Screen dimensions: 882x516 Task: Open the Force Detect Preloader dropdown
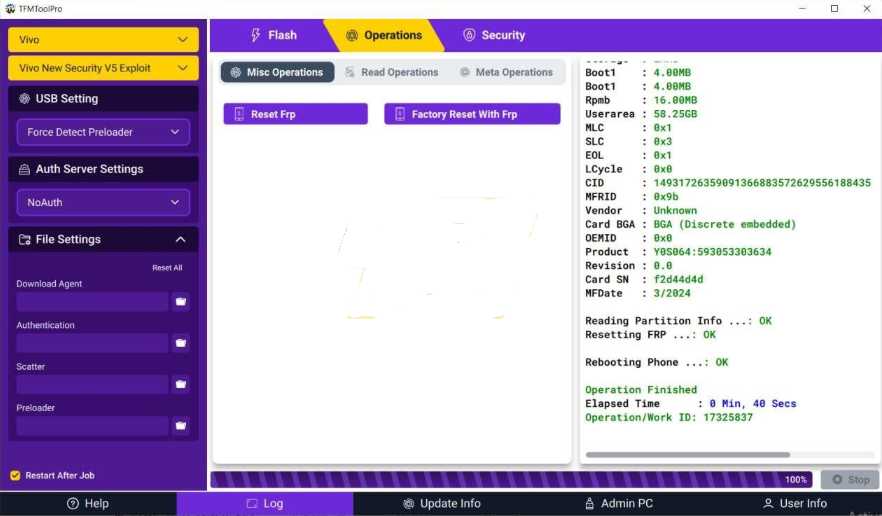pos(103,132)
